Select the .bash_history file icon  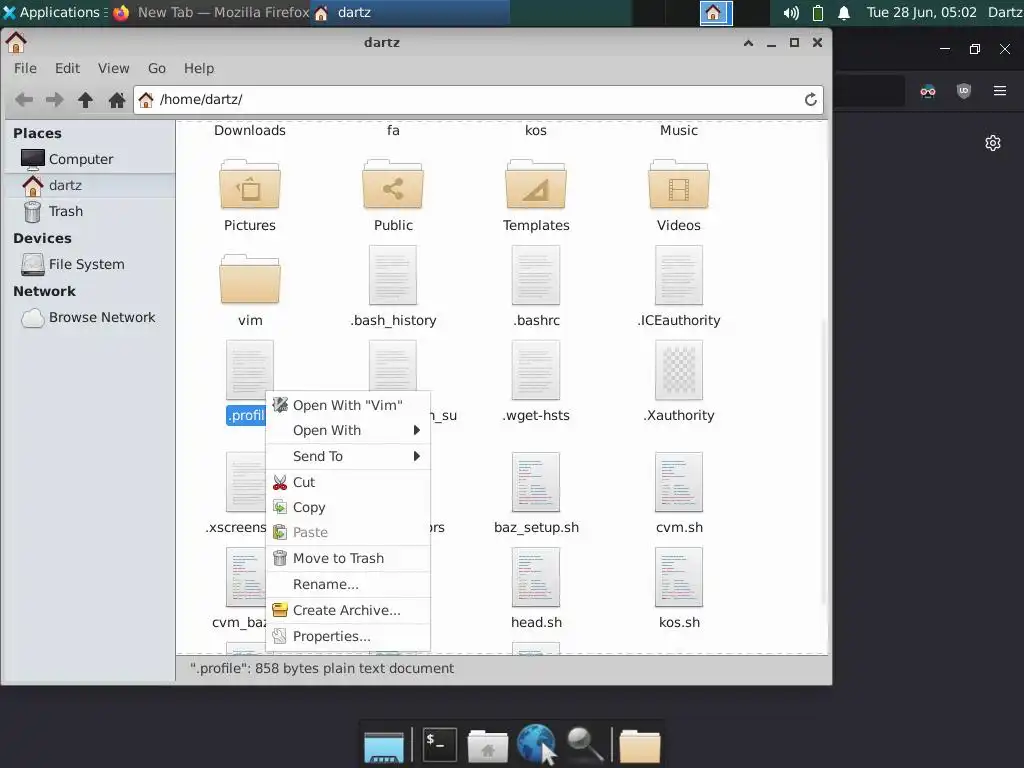[x=393, y=275]
